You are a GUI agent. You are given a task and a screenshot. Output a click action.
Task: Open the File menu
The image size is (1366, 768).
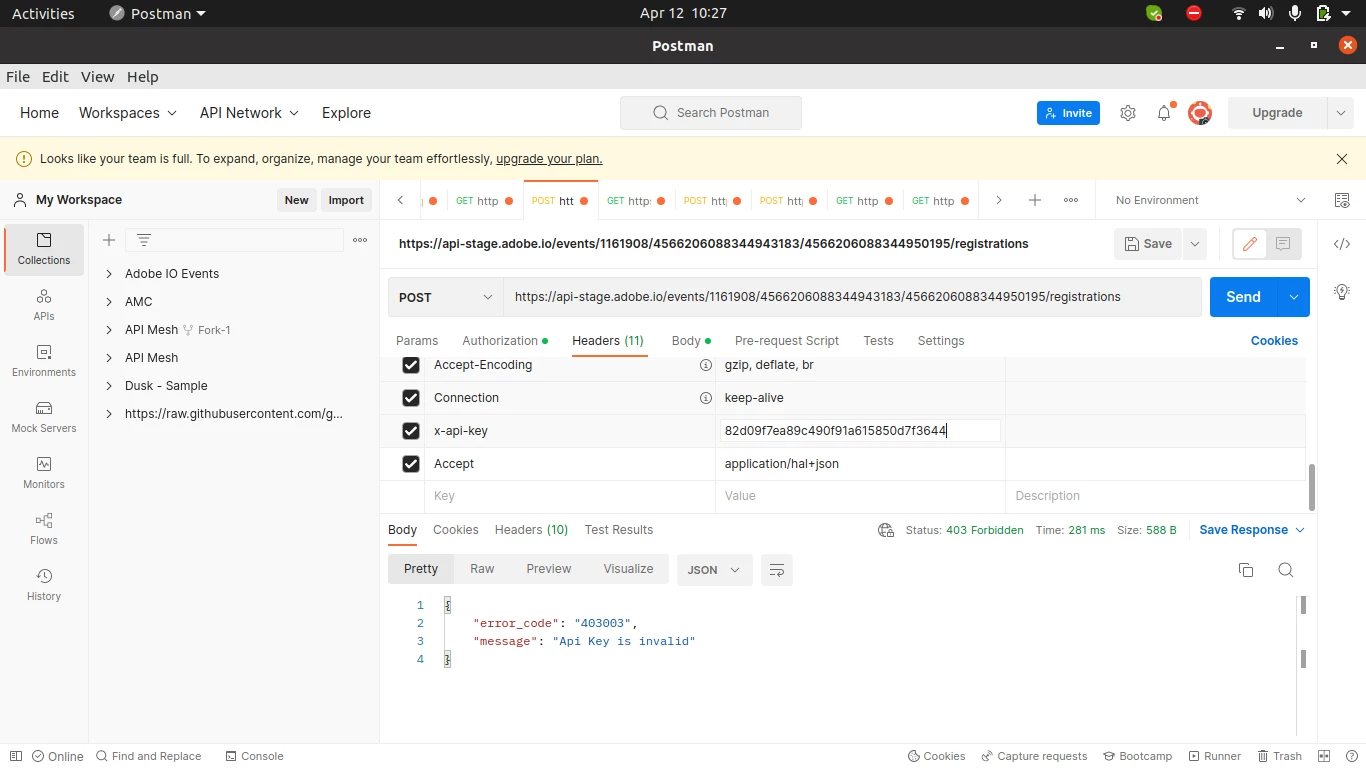click(x=18, y=77)
